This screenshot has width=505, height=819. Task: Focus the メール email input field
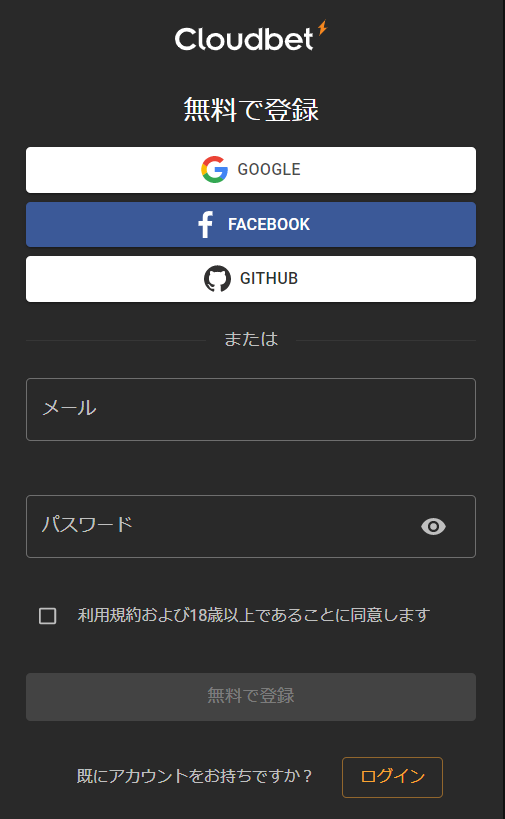coord(251,410)
